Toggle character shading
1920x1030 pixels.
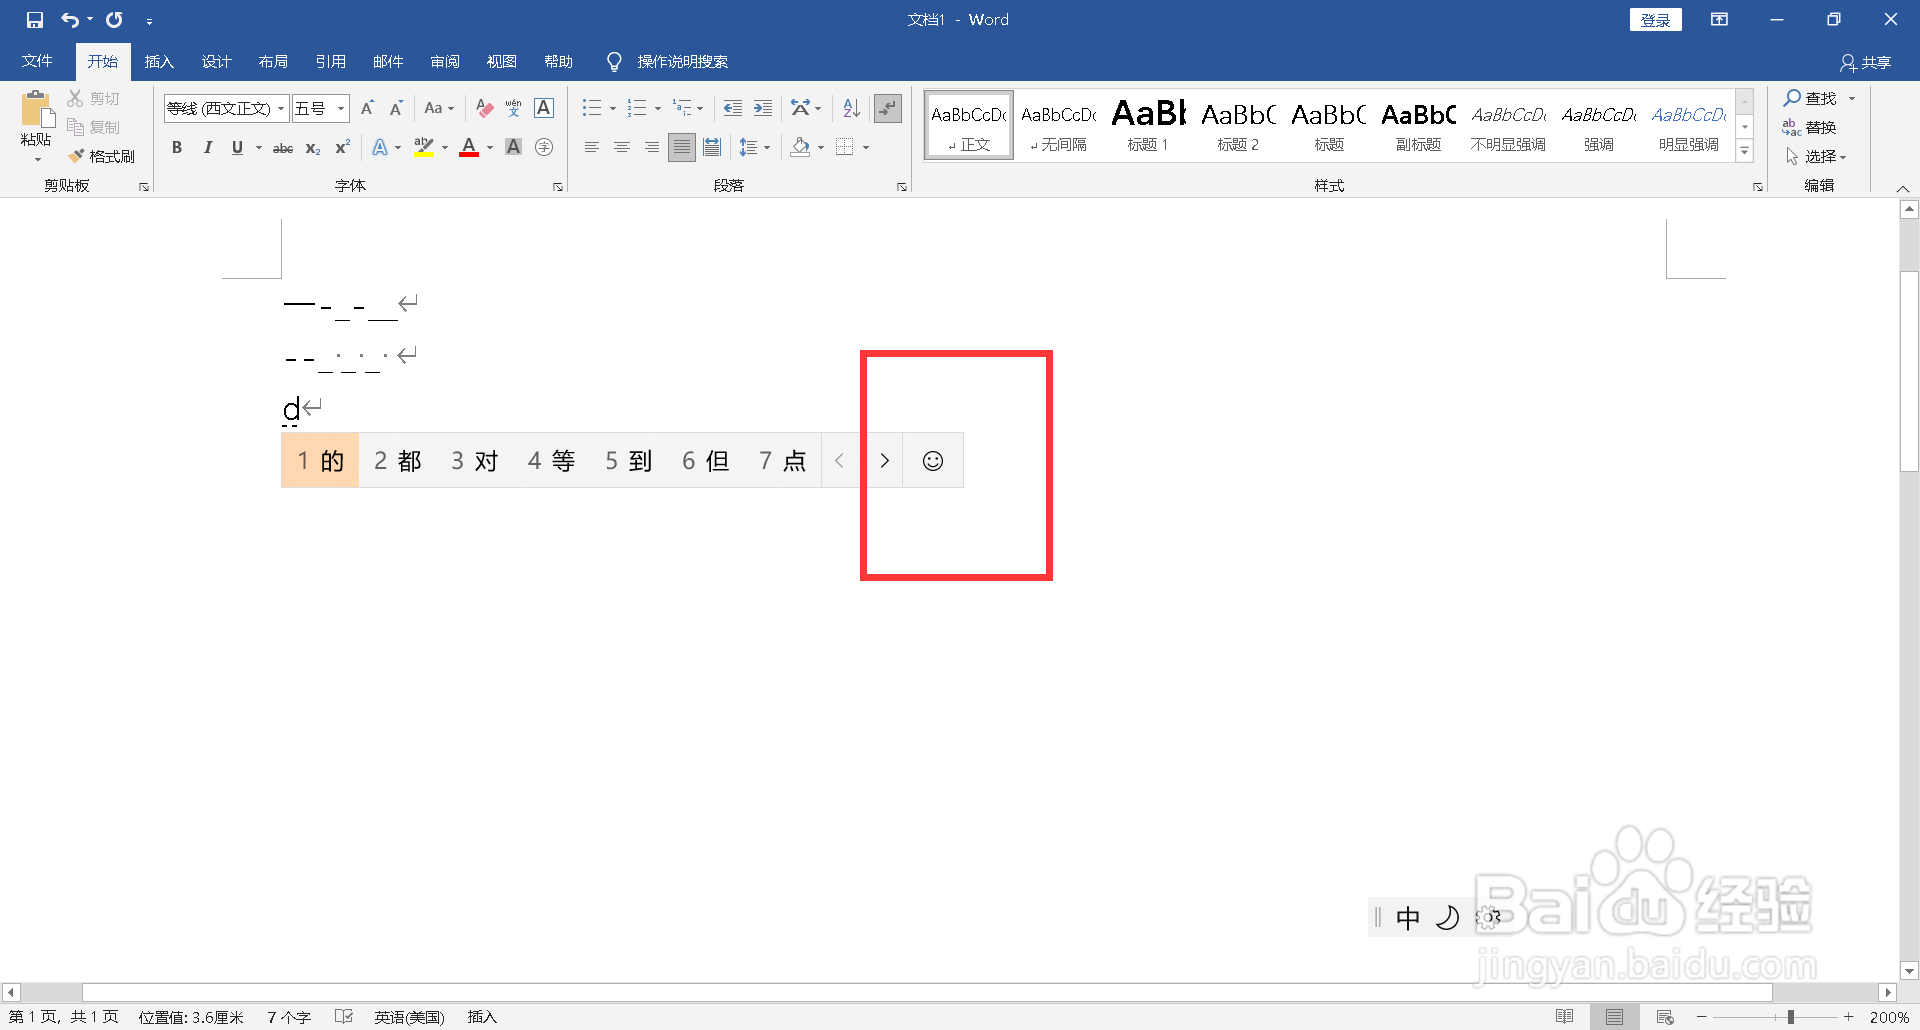(514, 148)
